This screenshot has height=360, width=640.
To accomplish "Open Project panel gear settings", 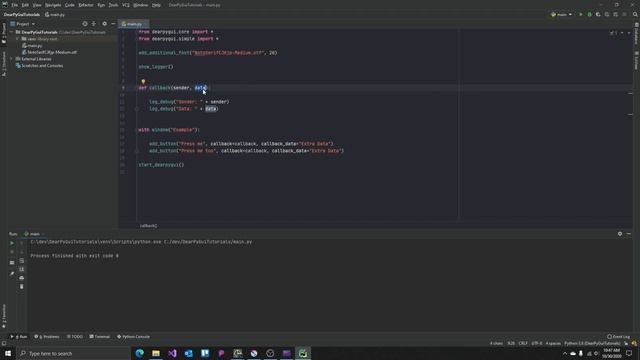I will [x=104, y=24].
